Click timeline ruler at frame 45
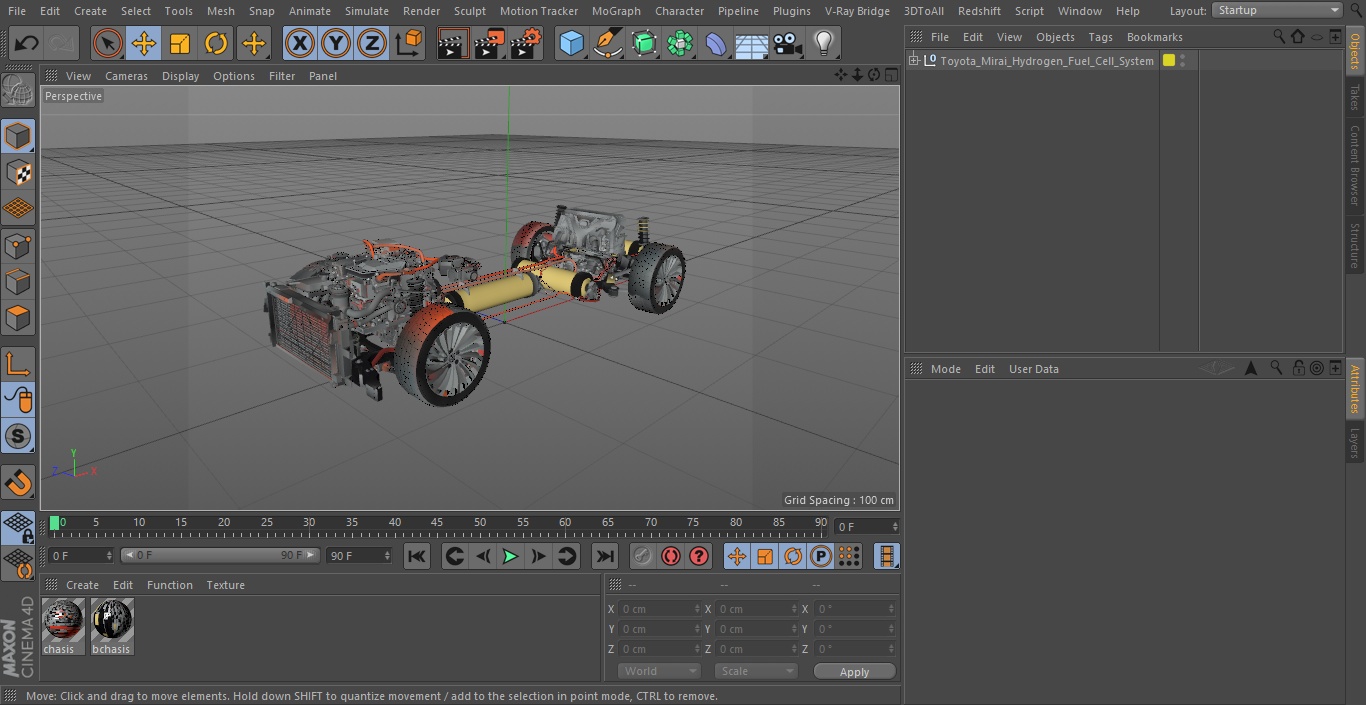The width and height of the screenshot is (1366, 705). [437, 523]
